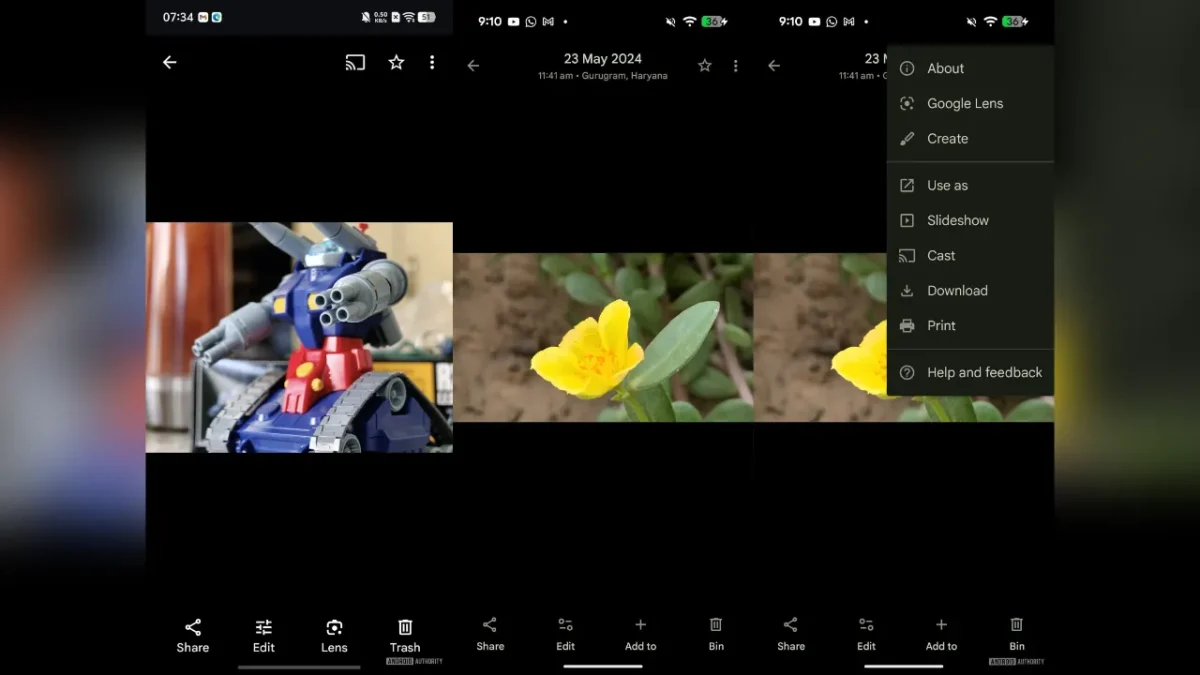Viewport: 1200px width, 675px height.
Task: Select Use as from the menu
Action: pos(947,185)
